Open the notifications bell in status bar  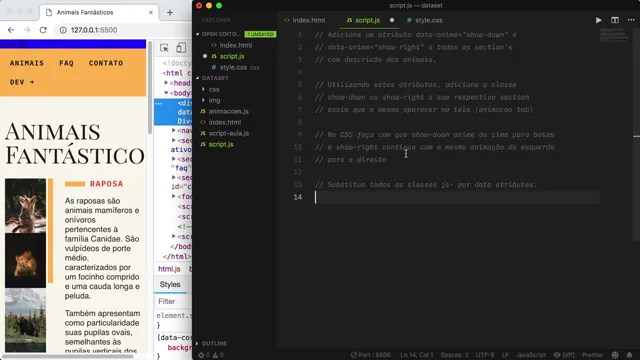(629, 355)
